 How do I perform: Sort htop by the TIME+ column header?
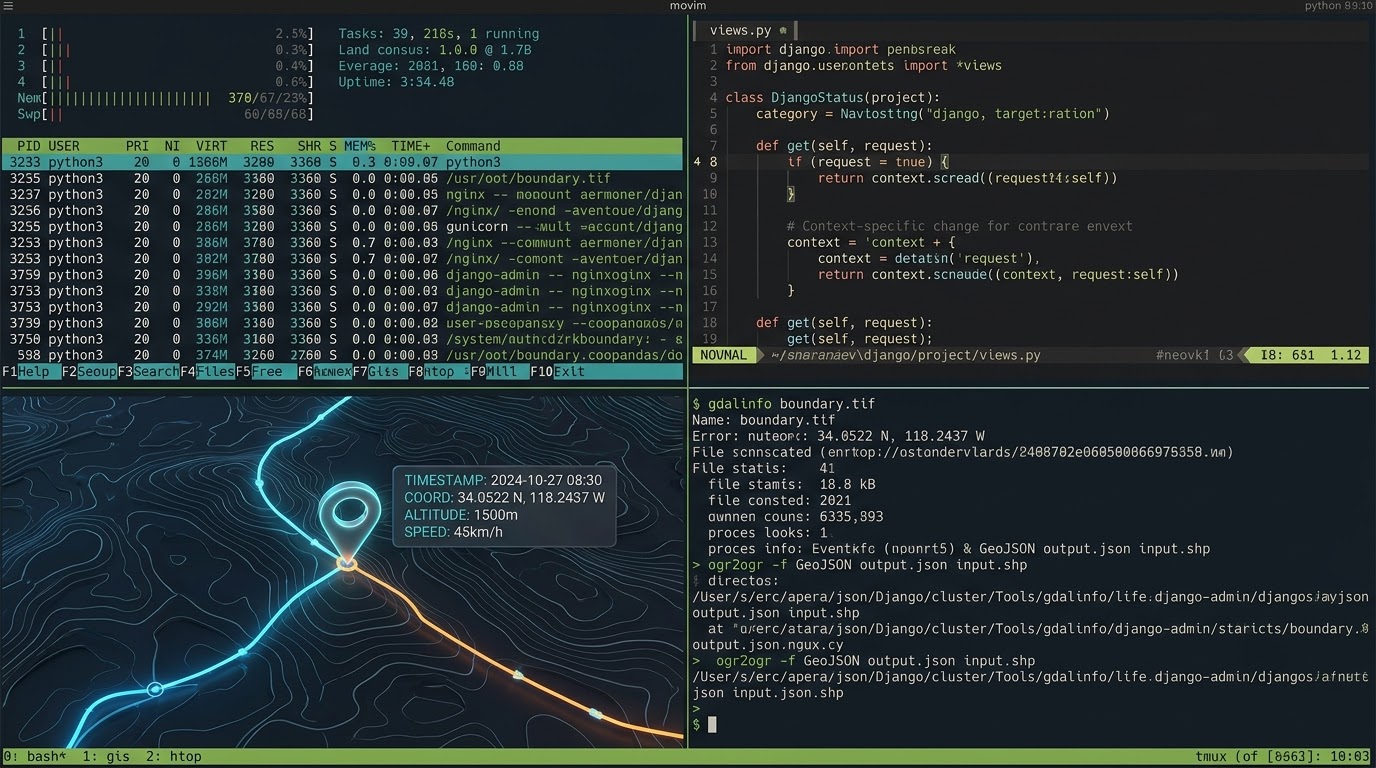[411, 146]
